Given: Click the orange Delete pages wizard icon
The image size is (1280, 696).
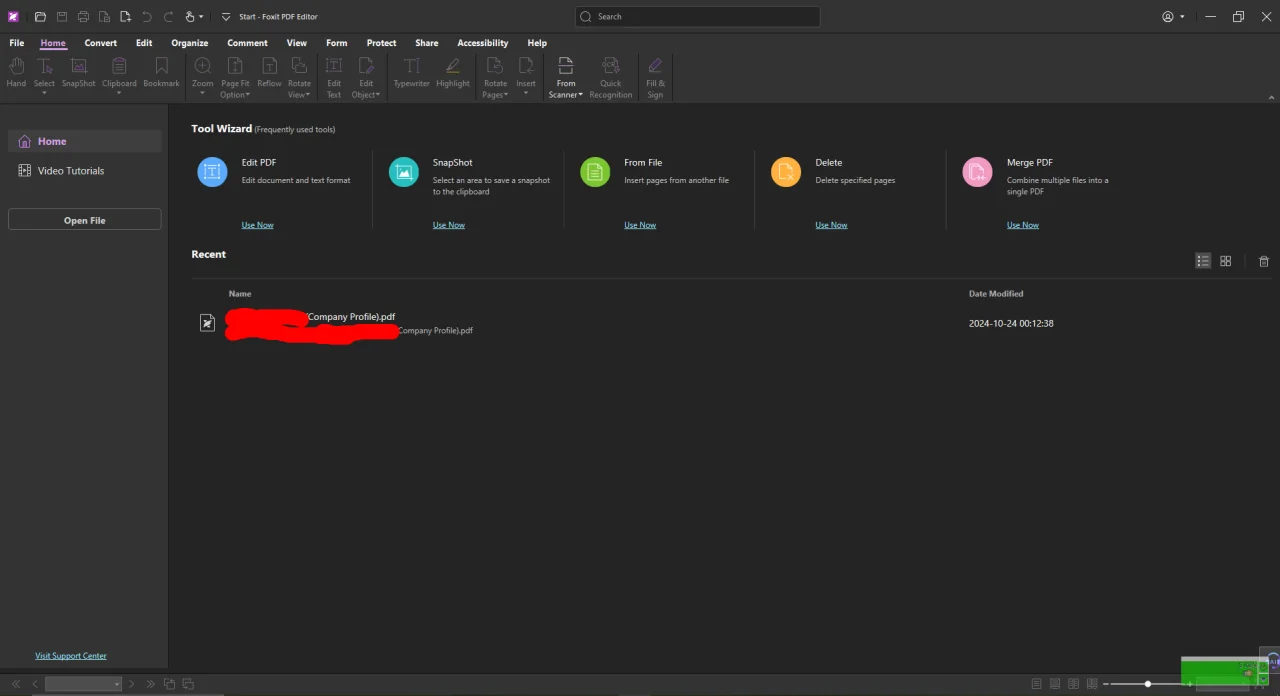Looking at the screenshot, I should tap(786, 172).
